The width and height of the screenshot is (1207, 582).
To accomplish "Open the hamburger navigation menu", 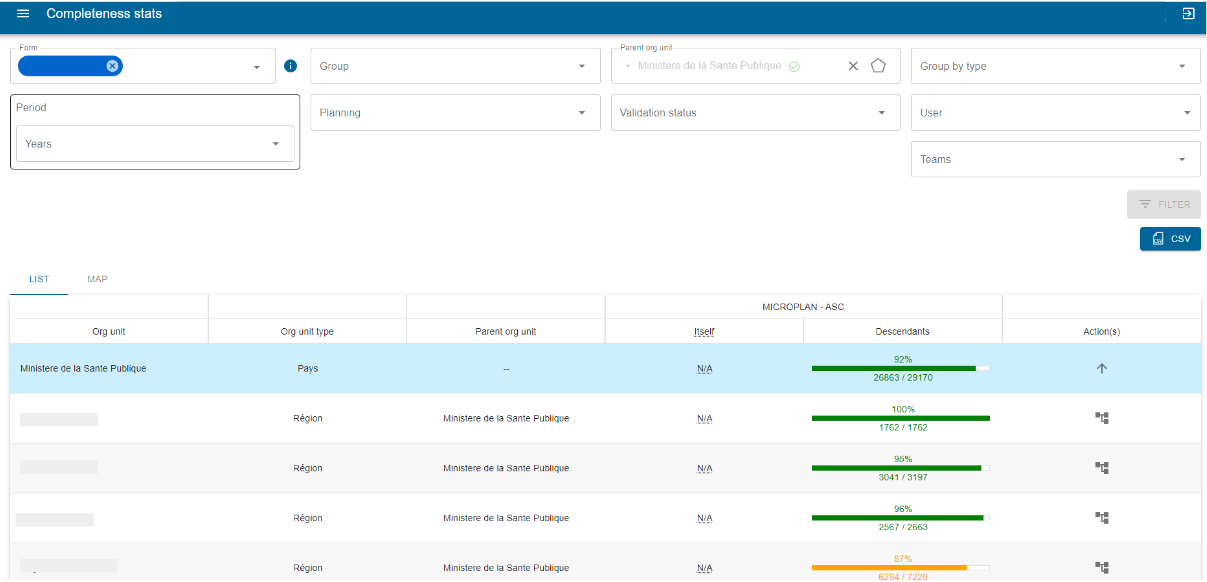I will tap(23, 14).
